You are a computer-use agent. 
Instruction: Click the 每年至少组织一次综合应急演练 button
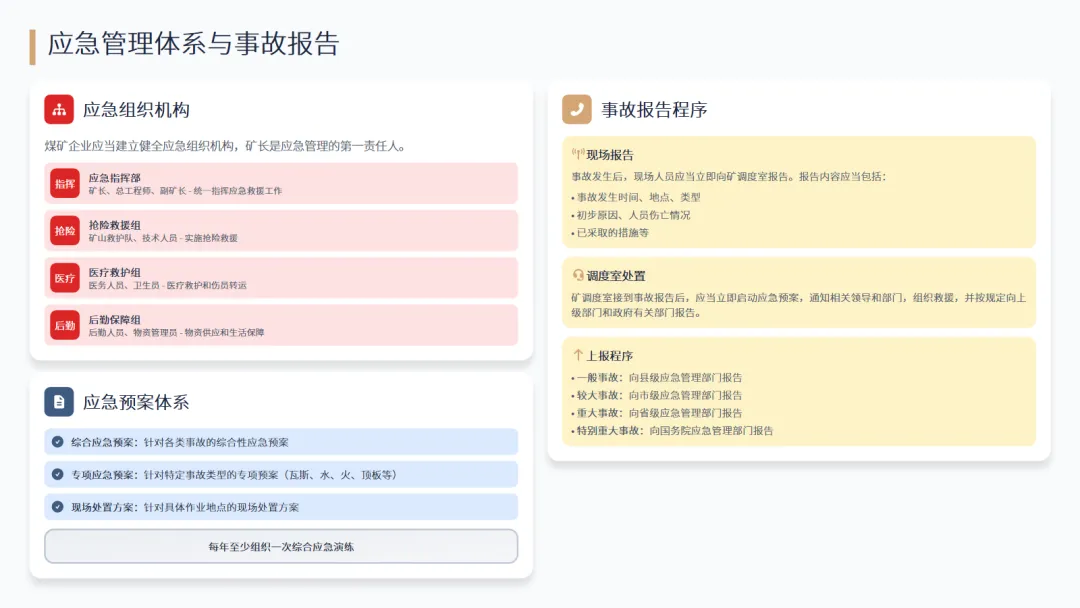pyautogui.click(x=281, y=546)
